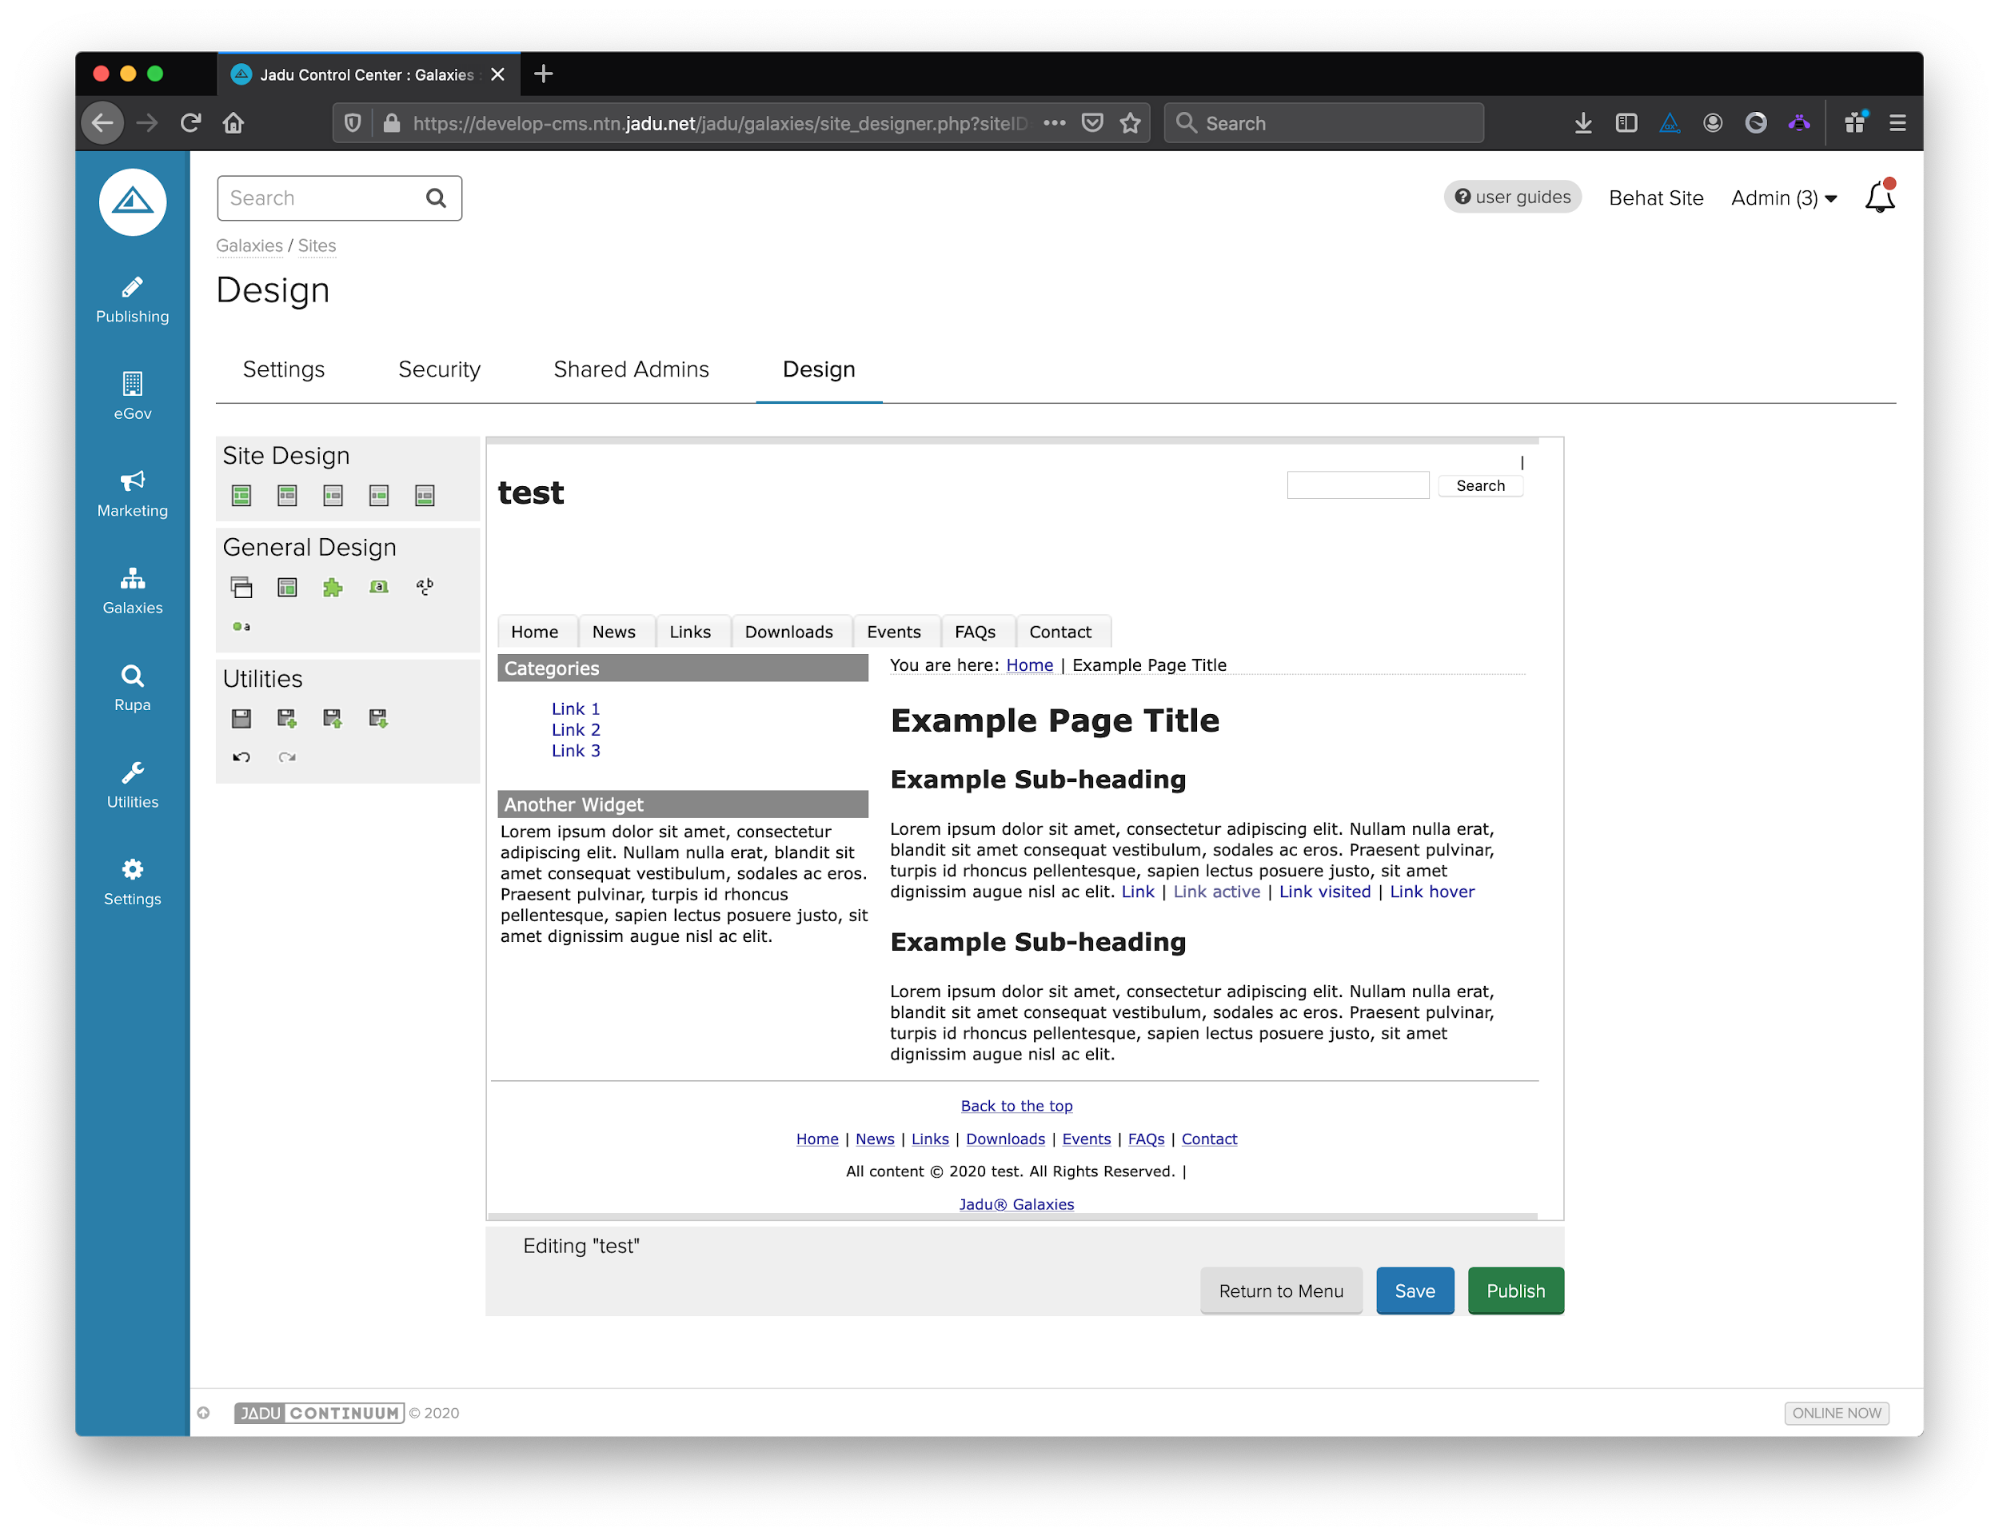This screenshot has width=1999, height=1537.
Task: Click the Sites breadcrumb link
Action: click(x=316, y=246)
